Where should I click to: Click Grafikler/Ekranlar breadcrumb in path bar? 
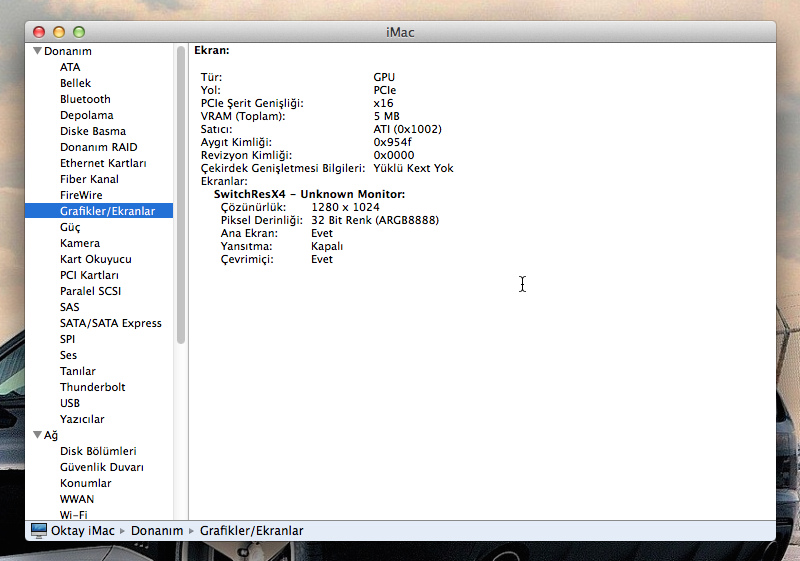[251, 530]
